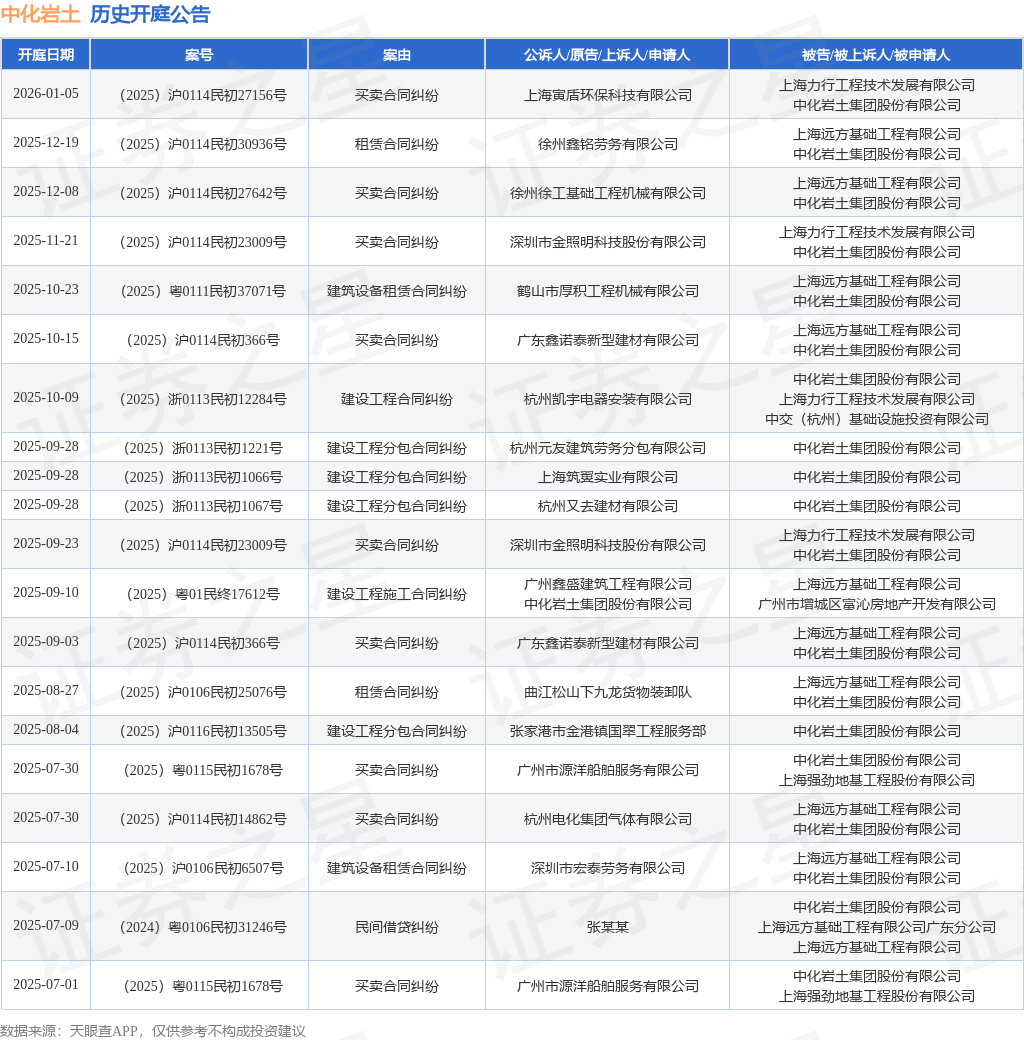Click case number 沪0106民初6507号
1024x1040 pixels.
pos(203,870)
